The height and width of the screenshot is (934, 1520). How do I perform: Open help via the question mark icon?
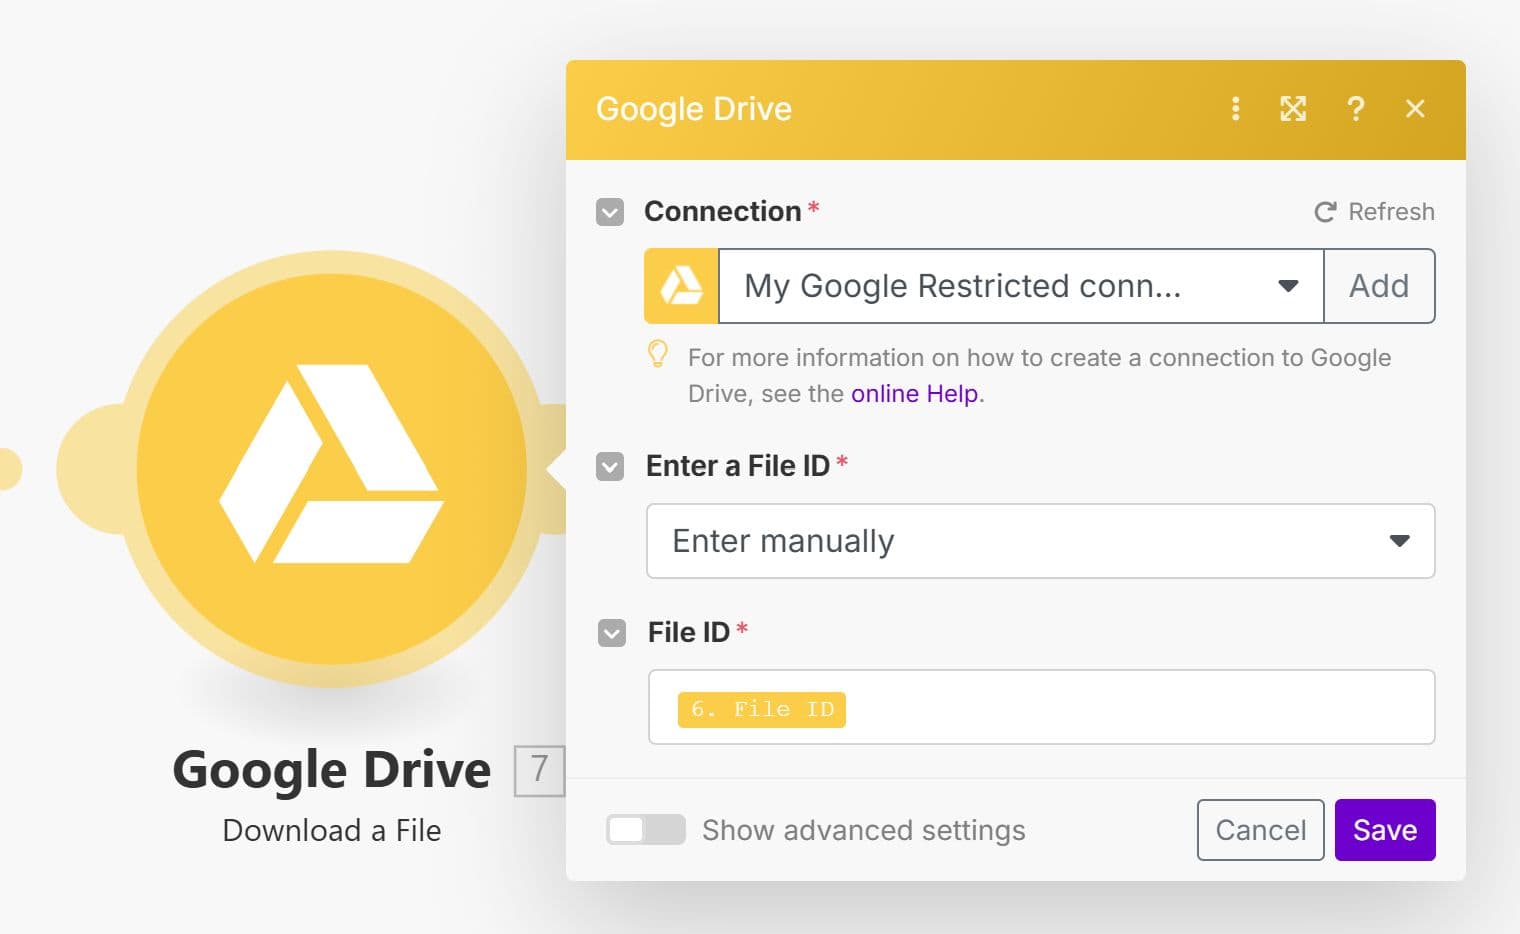pos(1356,109)
